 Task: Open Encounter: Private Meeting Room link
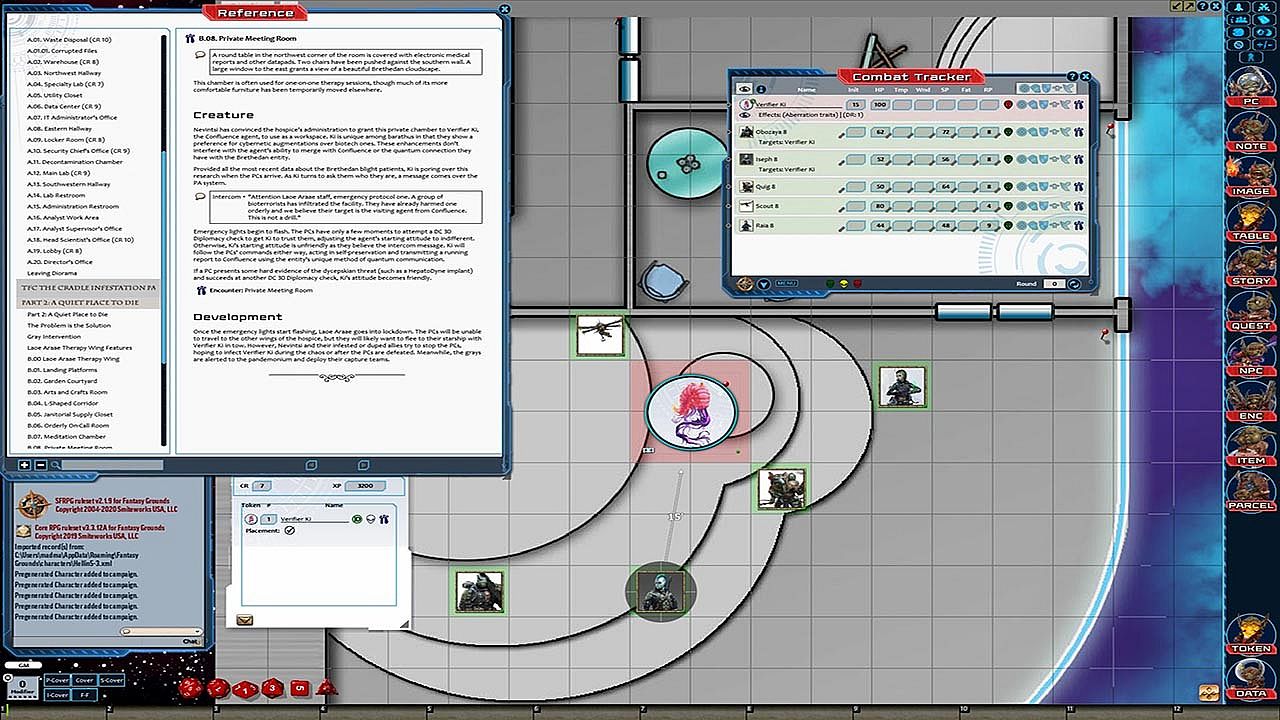[x=260, y=290]
